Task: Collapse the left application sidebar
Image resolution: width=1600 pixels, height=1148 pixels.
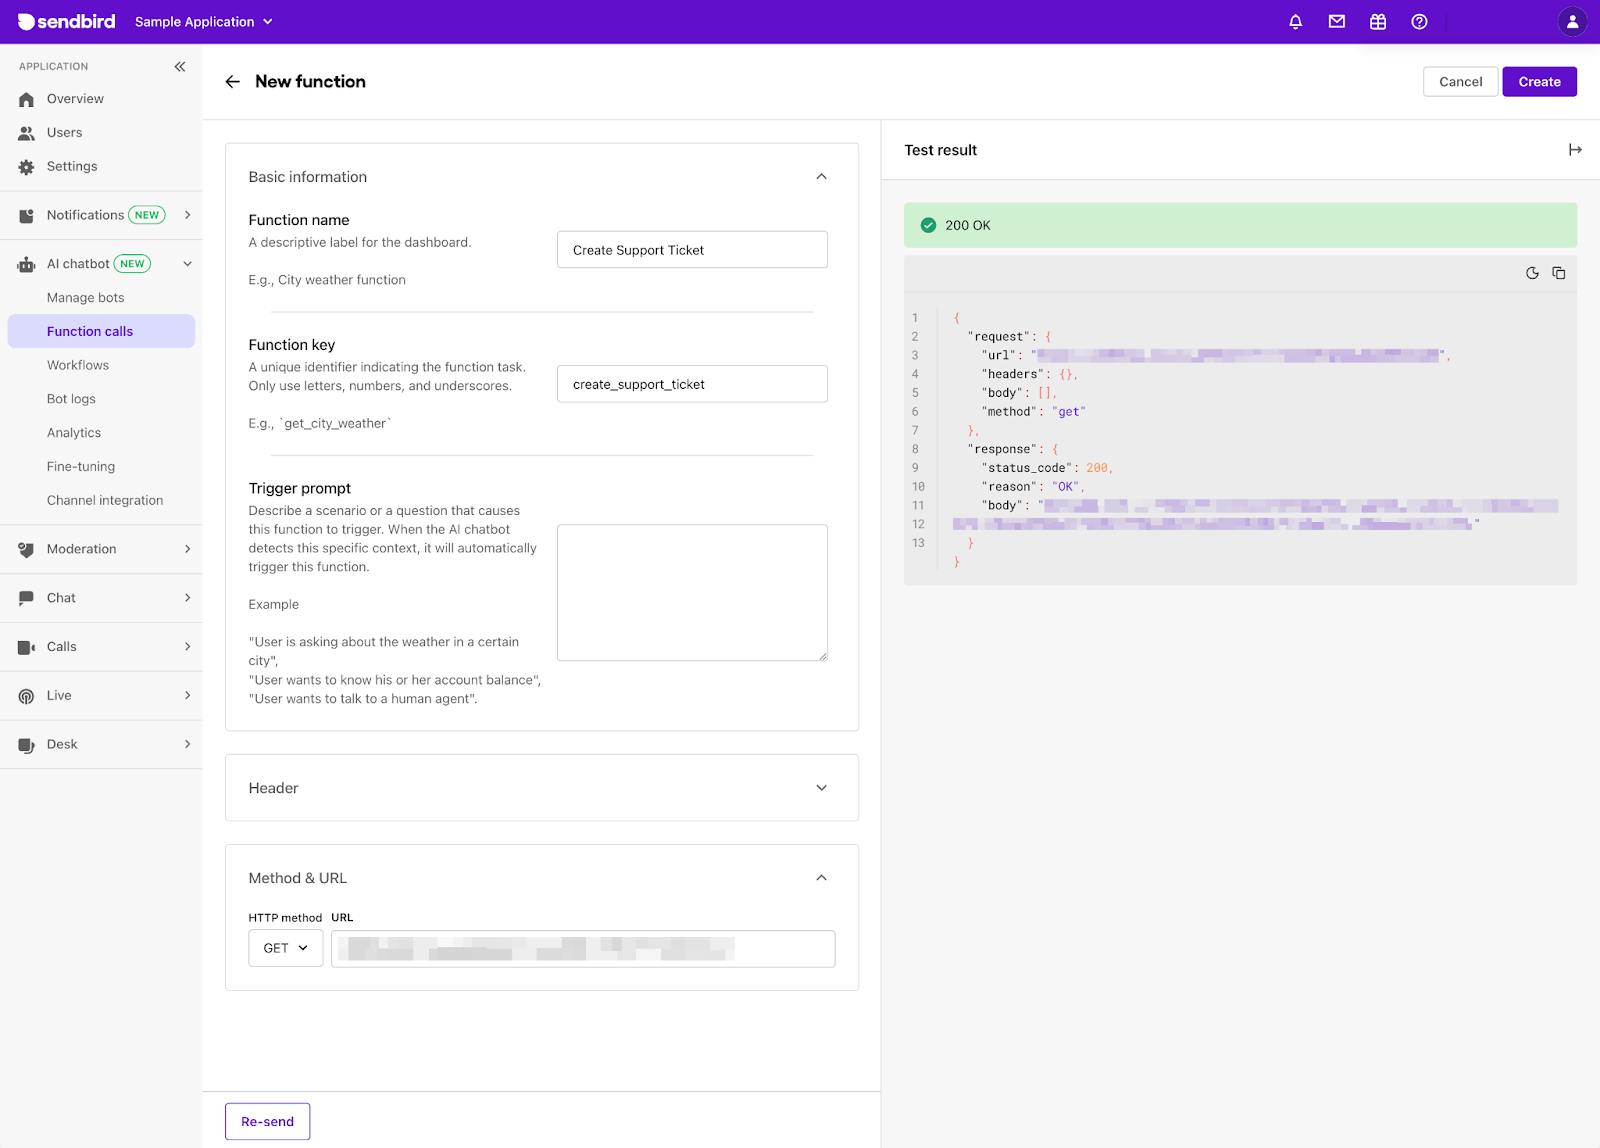Action: tap(180, 66)
